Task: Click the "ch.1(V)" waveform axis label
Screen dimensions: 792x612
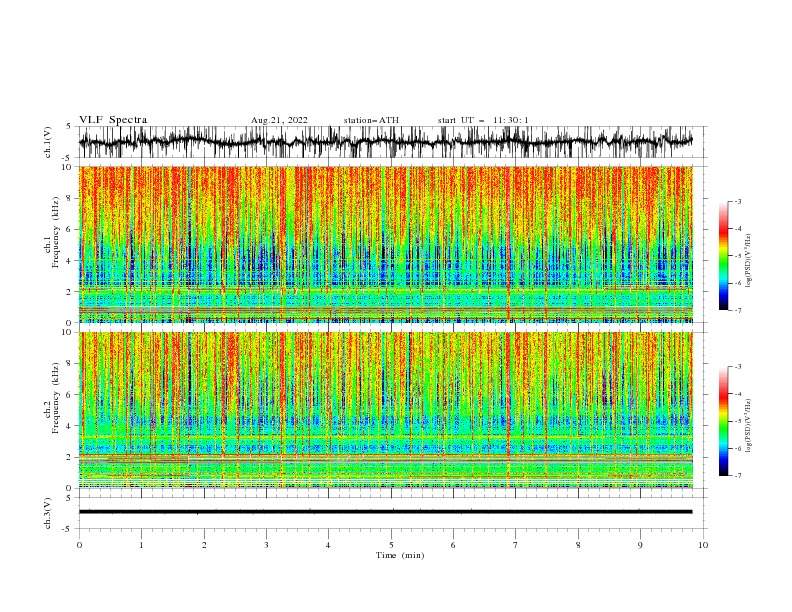Action: tap(48, 142)
